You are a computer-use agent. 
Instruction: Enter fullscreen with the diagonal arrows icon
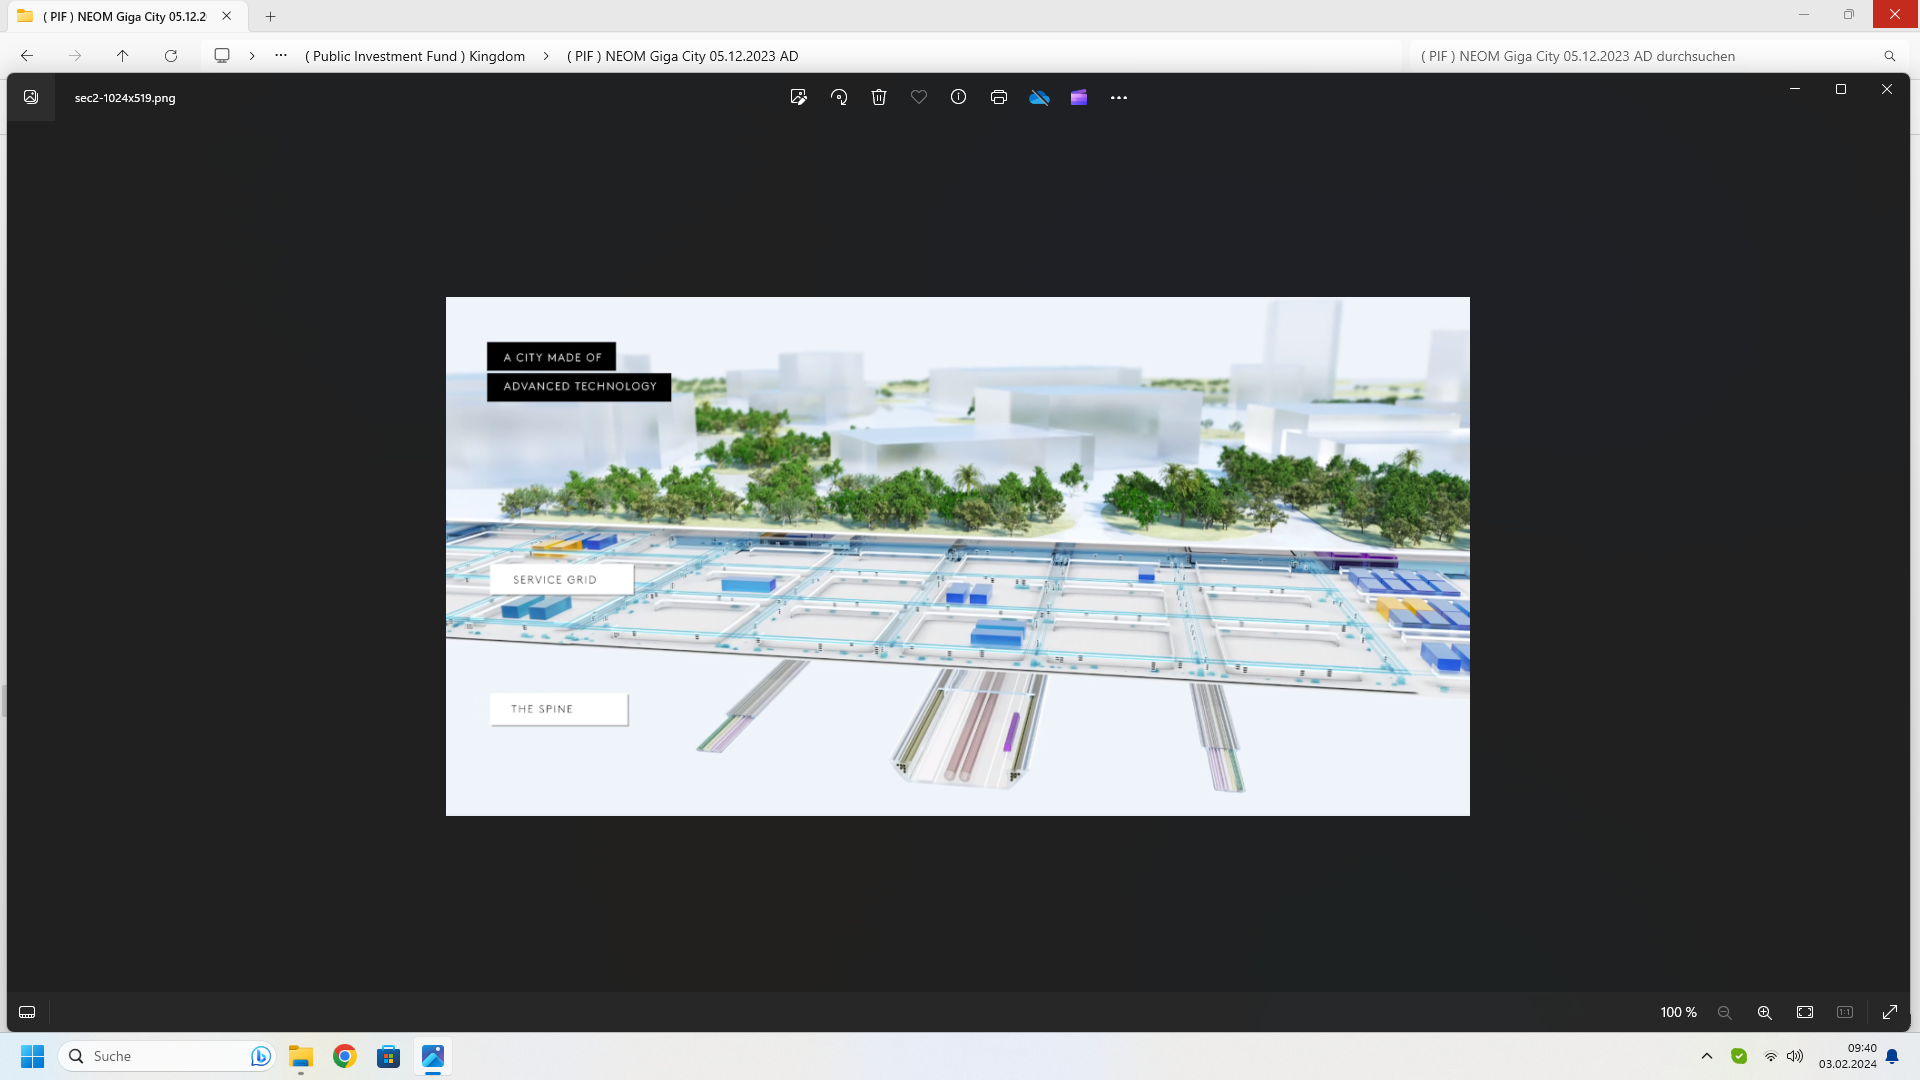(x=1890, y=1012)
